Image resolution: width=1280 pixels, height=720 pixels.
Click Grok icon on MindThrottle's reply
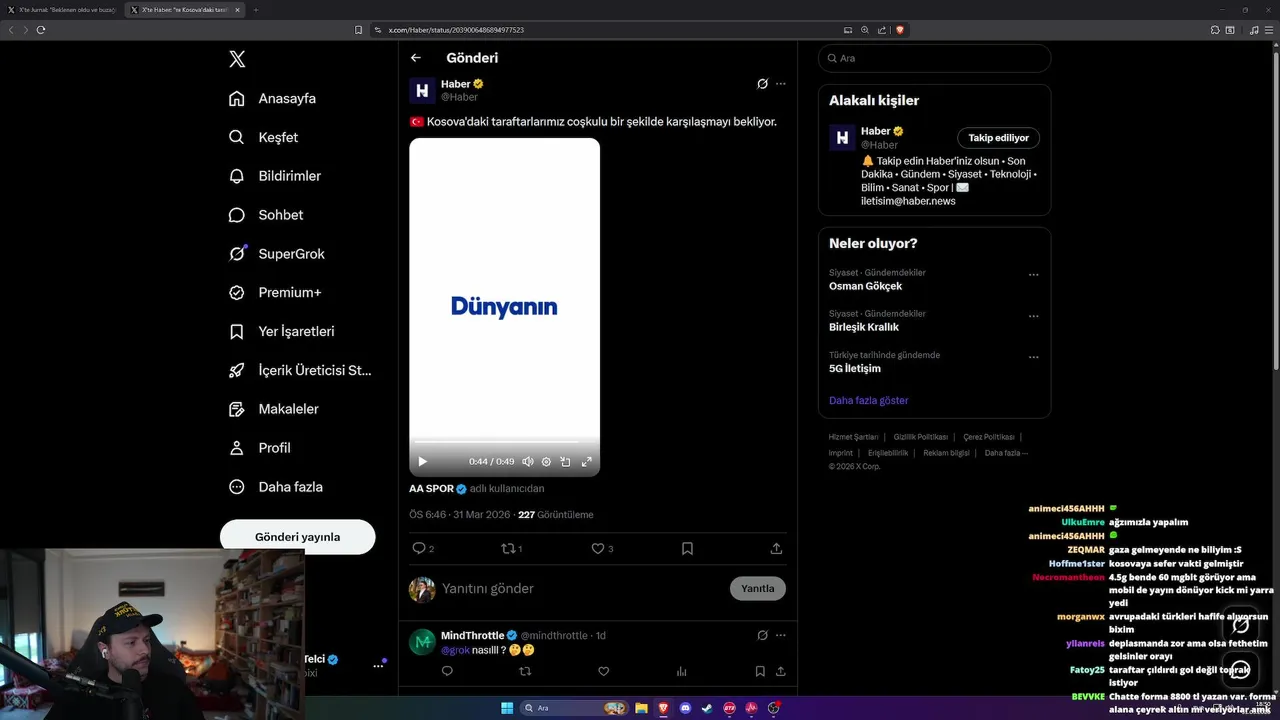(x=762, y=635)
